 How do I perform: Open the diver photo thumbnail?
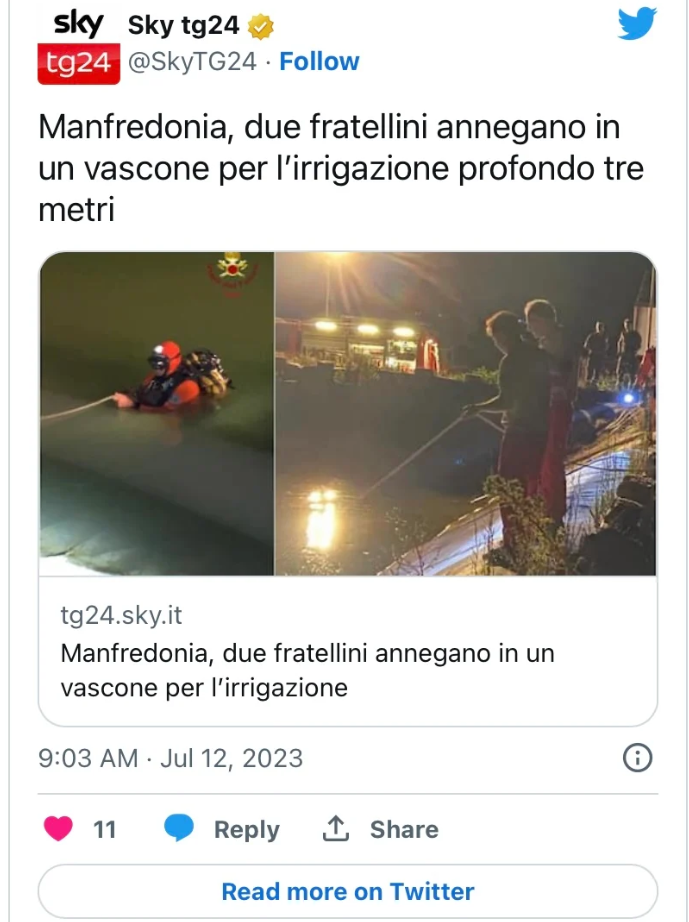pos(156,413)
